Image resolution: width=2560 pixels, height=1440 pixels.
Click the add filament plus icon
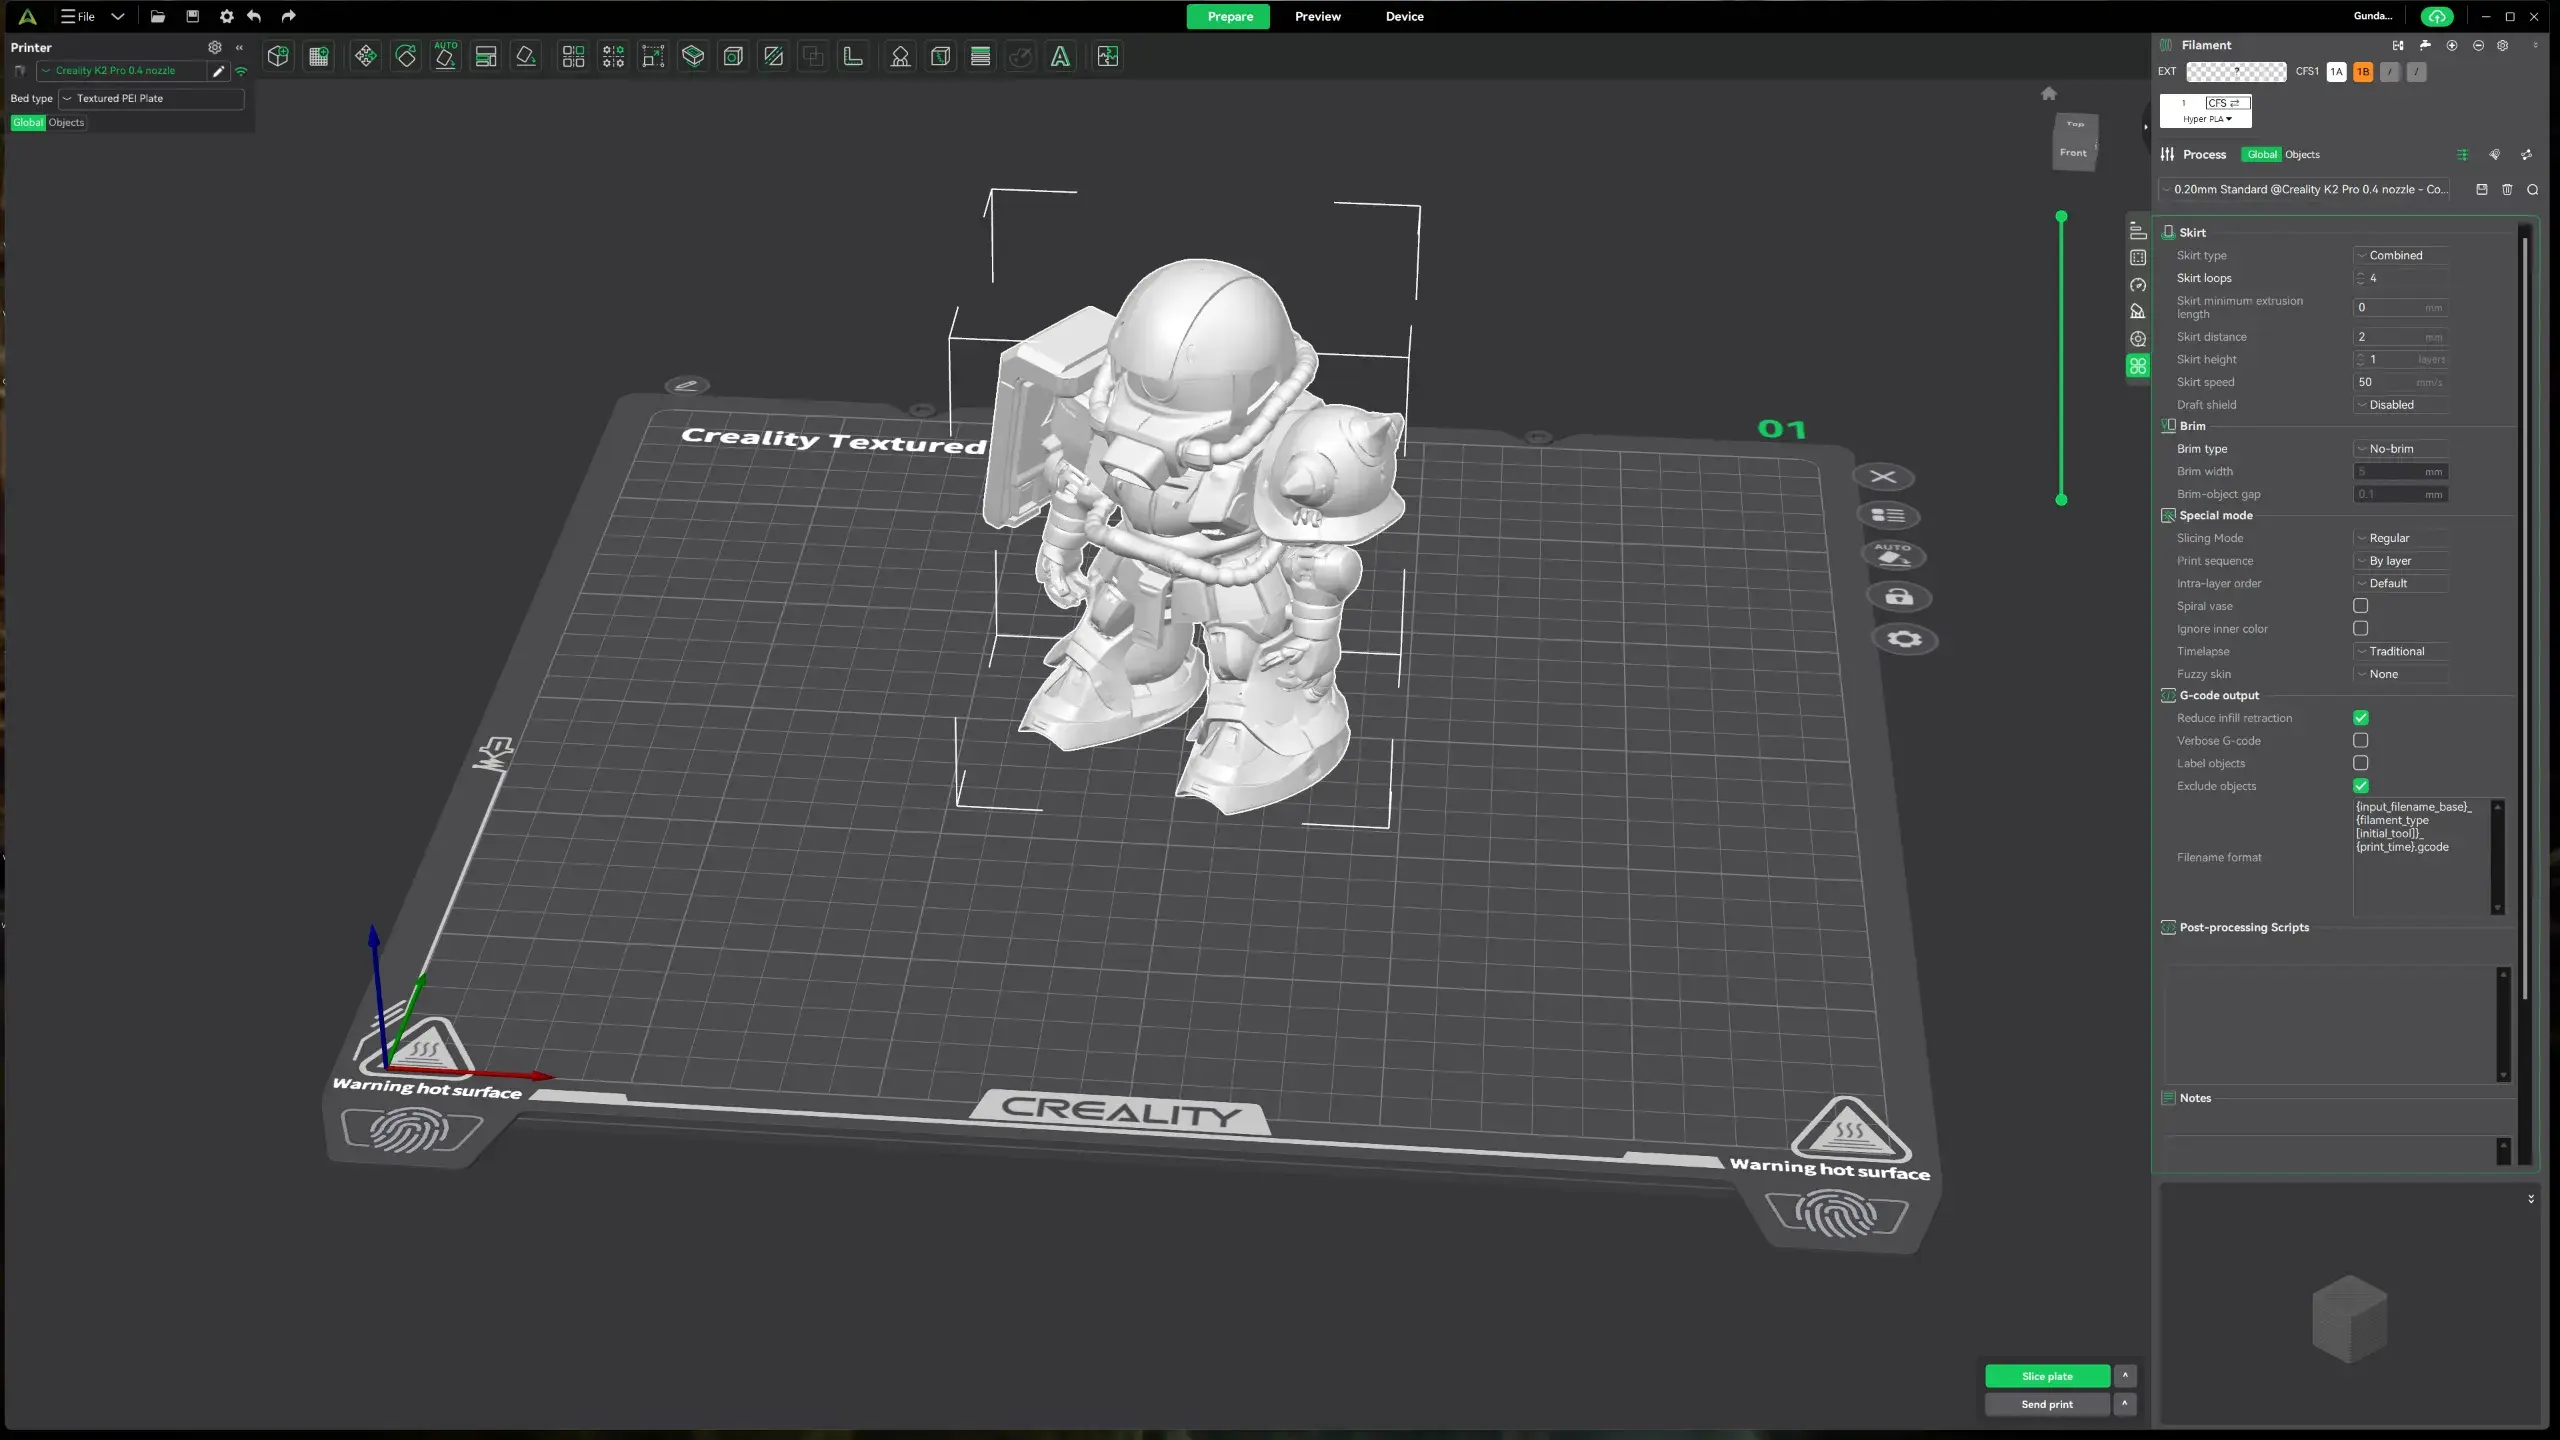(2452, 45)
